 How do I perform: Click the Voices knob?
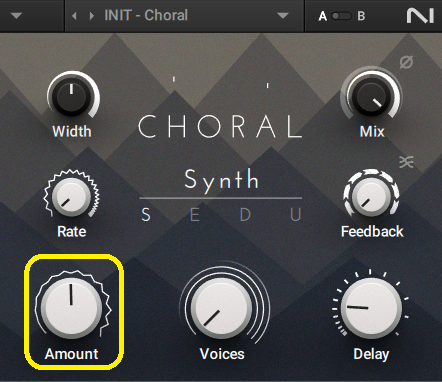[222, 308]
